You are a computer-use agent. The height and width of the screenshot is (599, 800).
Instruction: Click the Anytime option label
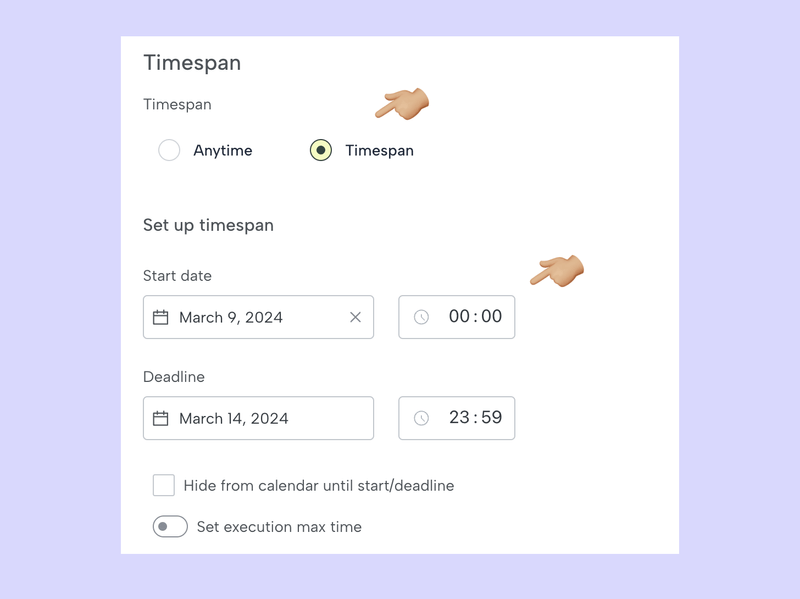point(222,151)
